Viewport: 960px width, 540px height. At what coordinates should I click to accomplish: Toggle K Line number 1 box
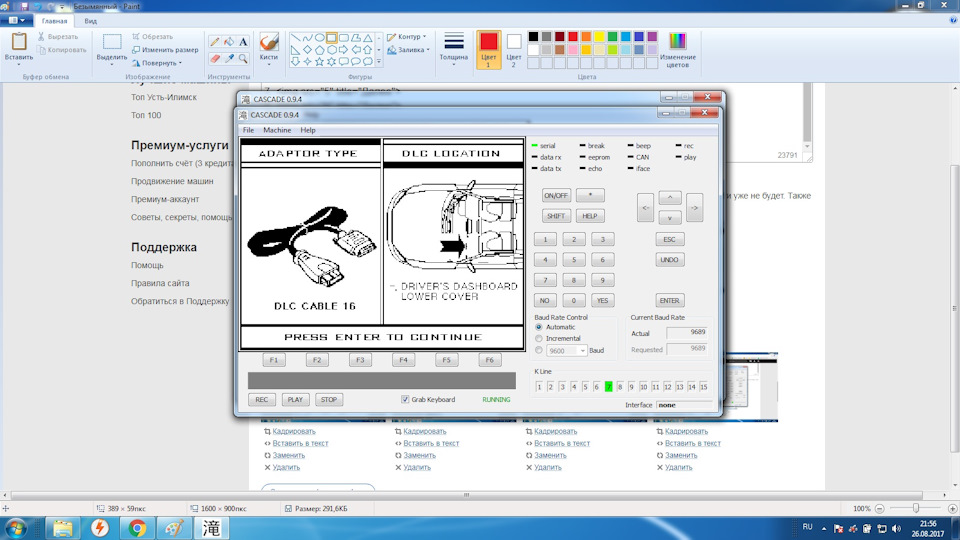pos(539,386)
